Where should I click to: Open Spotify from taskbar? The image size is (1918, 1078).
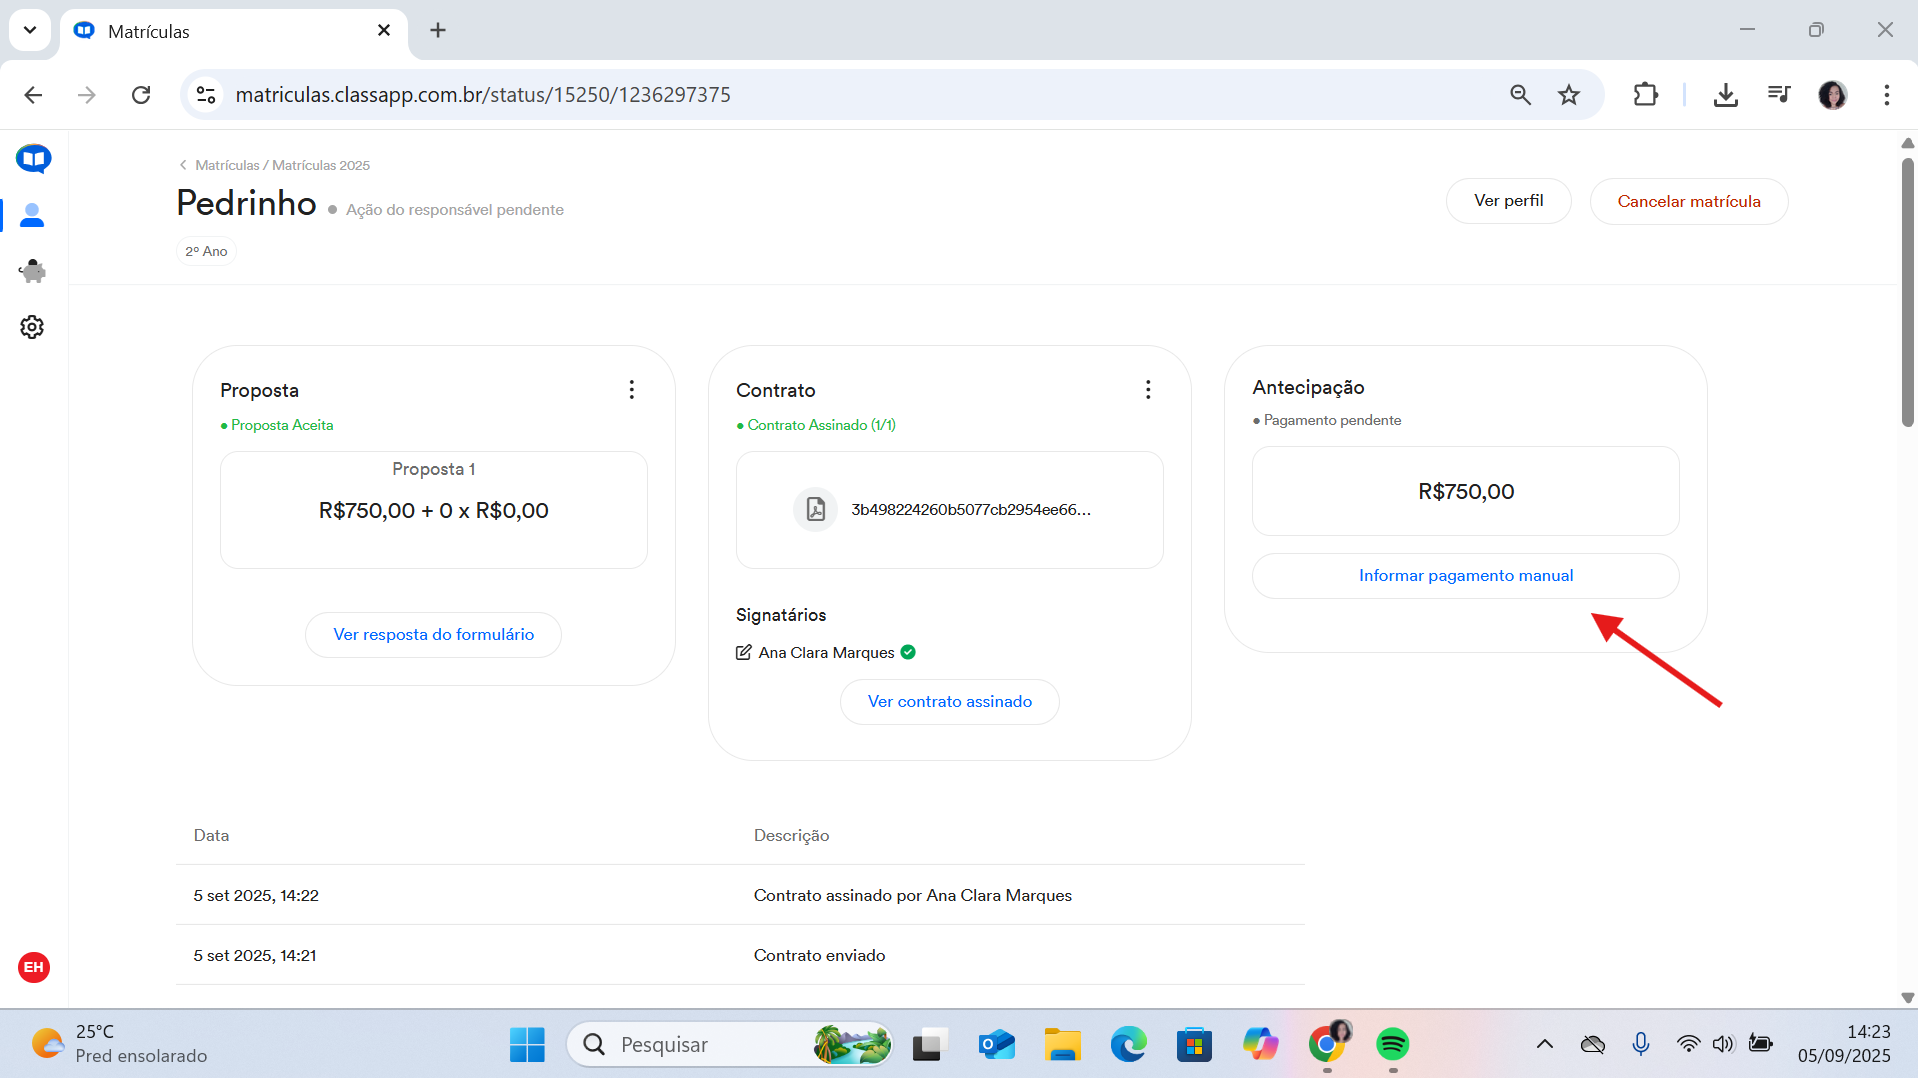(x=1392, y=1045)
